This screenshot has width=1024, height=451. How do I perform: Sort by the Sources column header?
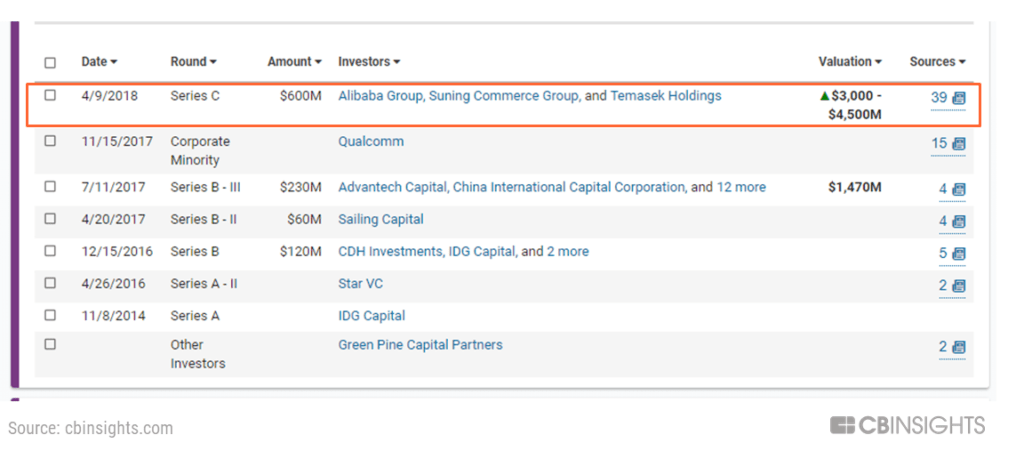938,62
